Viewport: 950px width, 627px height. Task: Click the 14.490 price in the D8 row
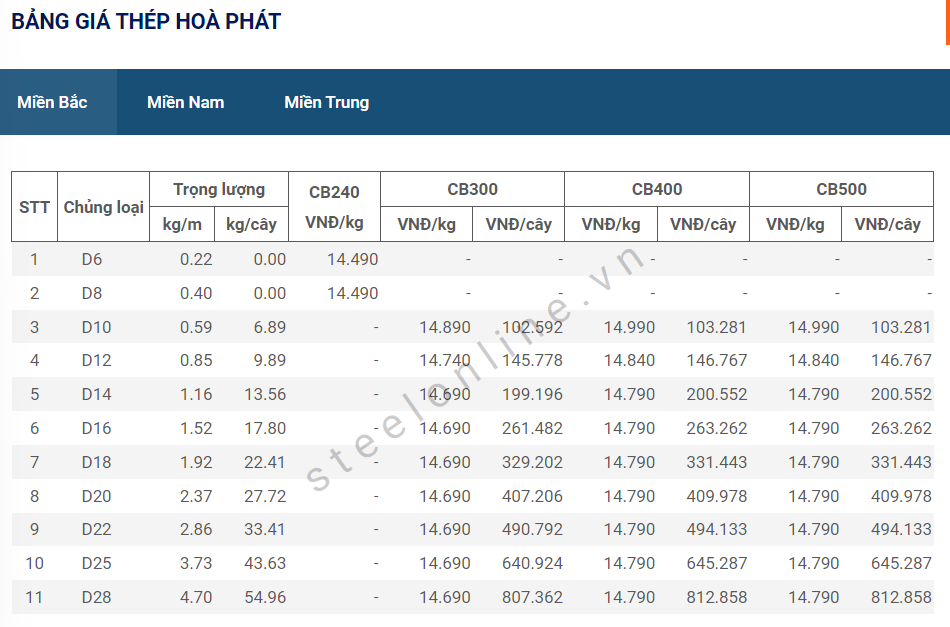(353, 293)
